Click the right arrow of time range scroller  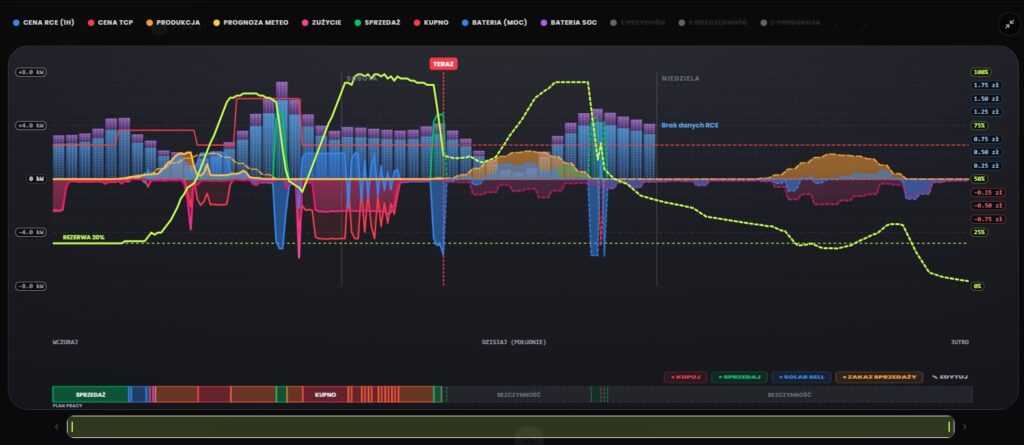pos(965,427)
